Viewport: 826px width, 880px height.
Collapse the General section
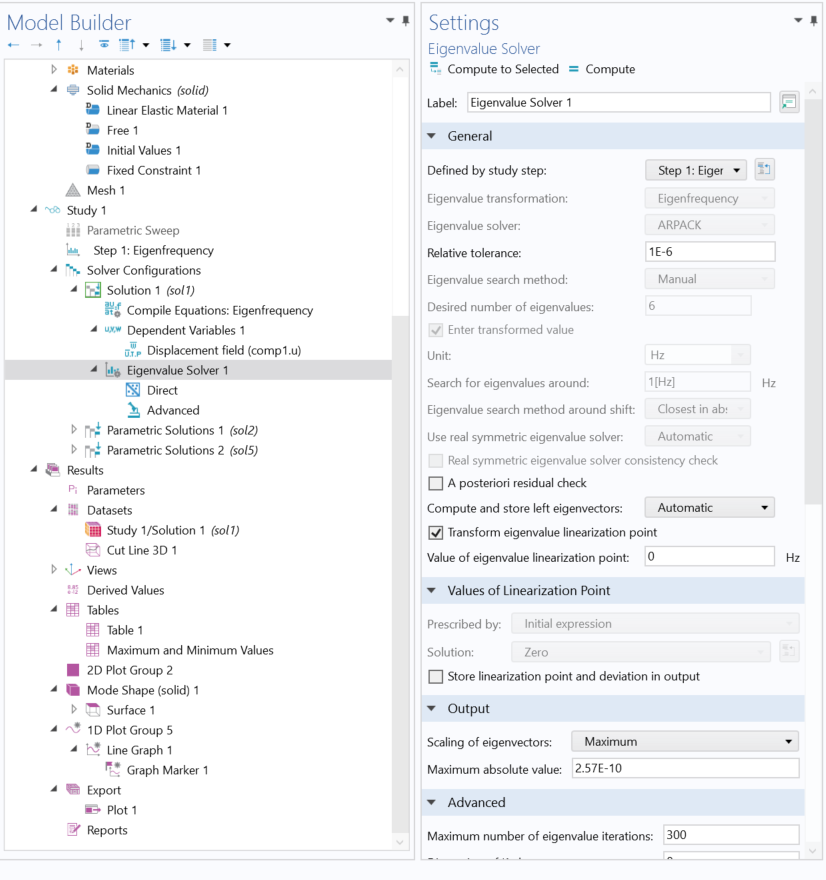(x=432, y=136)
